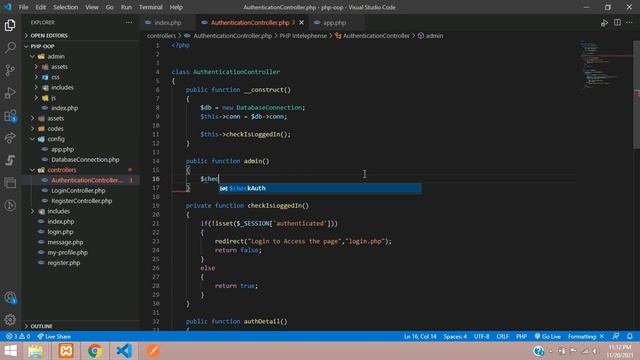Click Explorer more actions ellipsis
640x360 pixels.
pos(129,22)
